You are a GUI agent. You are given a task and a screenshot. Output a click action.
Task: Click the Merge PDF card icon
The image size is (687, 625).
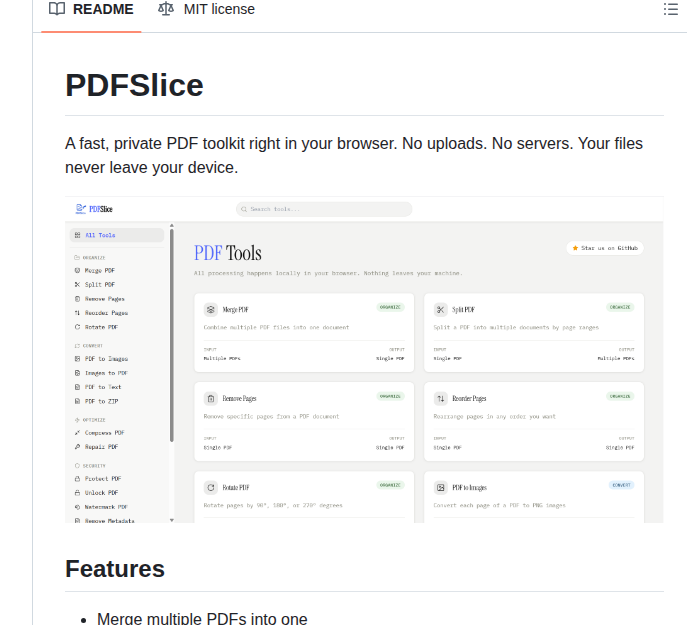211,310
